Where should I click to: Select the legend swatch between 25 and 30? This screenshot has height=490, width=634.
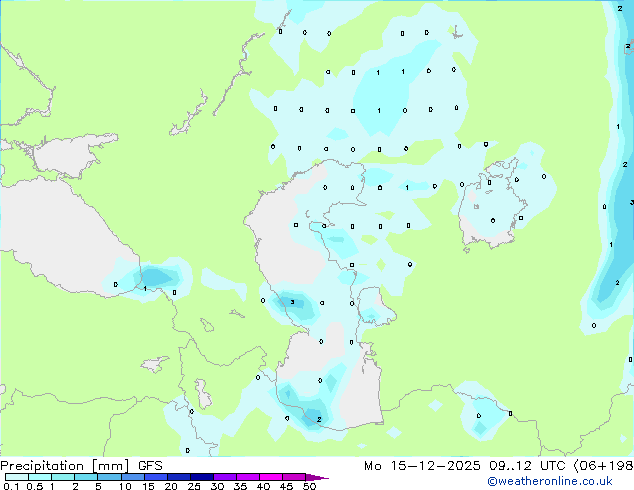202,477
